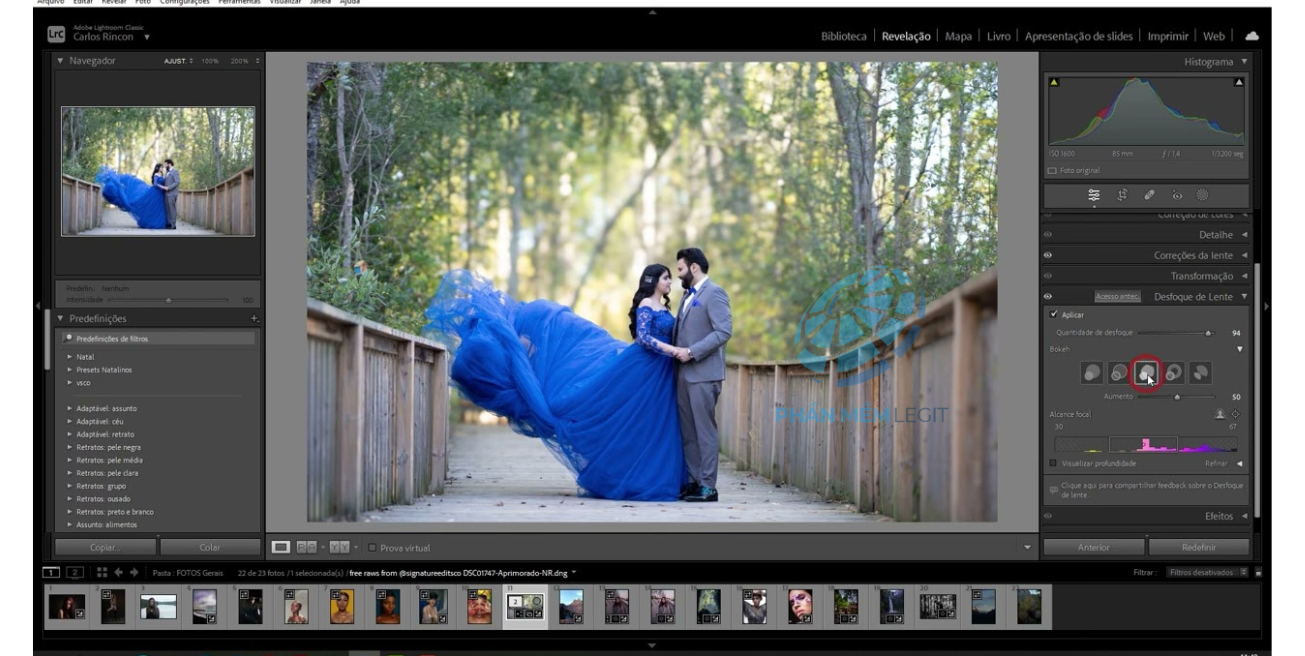
Task: Choose the fifth bokeh shape icon
Action: coord(1201,373)
